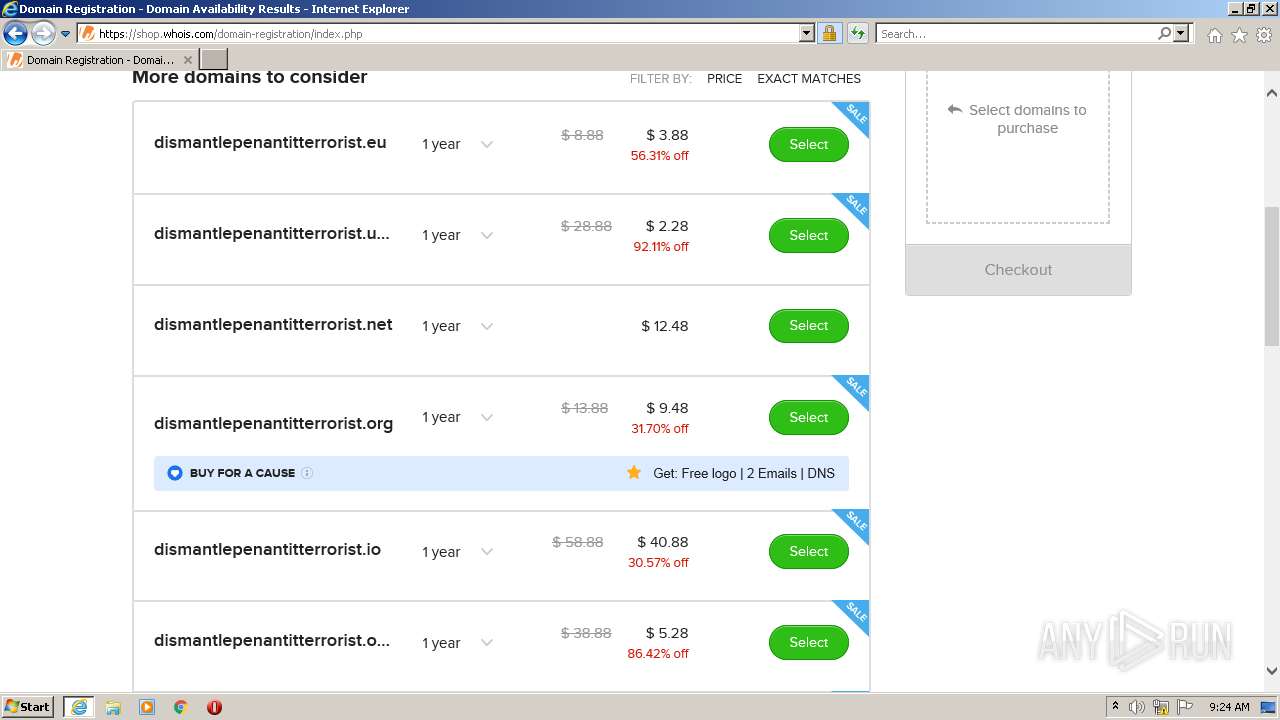
Task: Click the red stop-sign taskbar icon
Action: click(x=214, y=707)
